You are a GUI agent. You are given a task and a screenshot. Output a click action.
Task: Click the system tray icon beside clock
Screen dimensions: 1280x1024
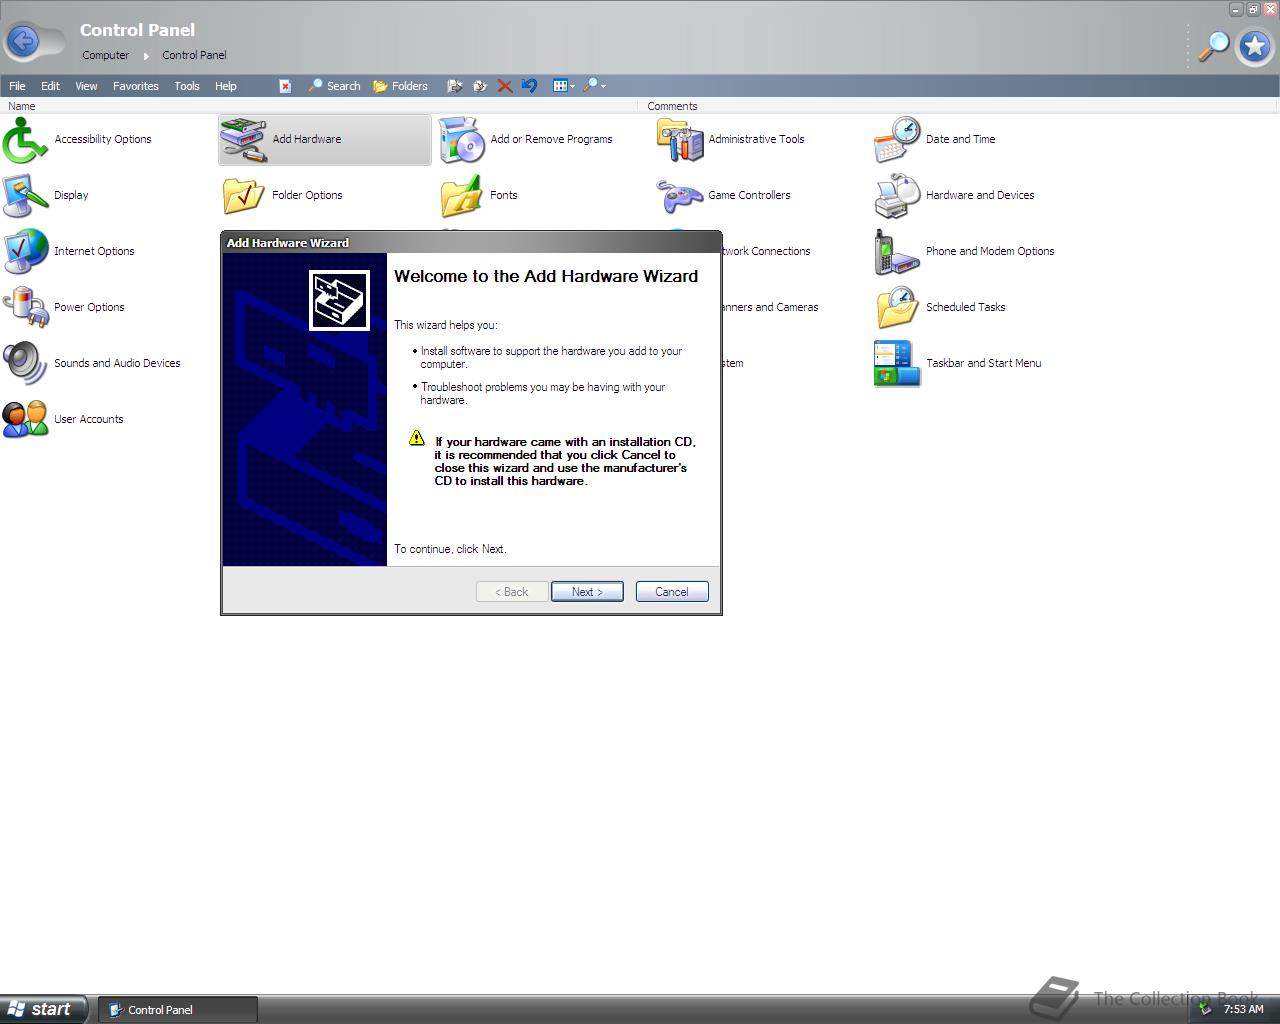pos(1206,1009)
